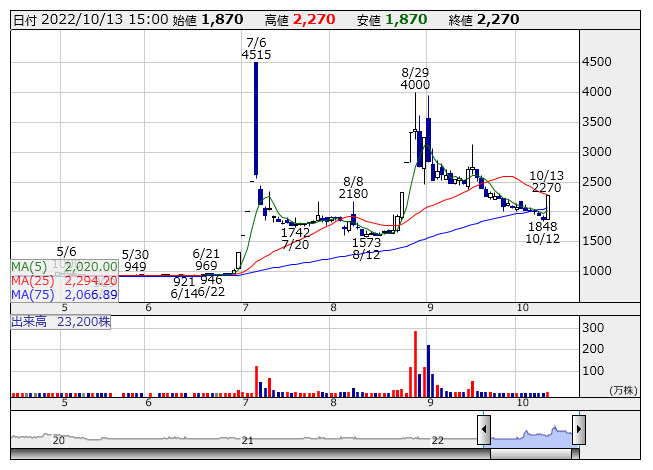Click the 7/6 4515 peak label

click(x=256, y=49)
